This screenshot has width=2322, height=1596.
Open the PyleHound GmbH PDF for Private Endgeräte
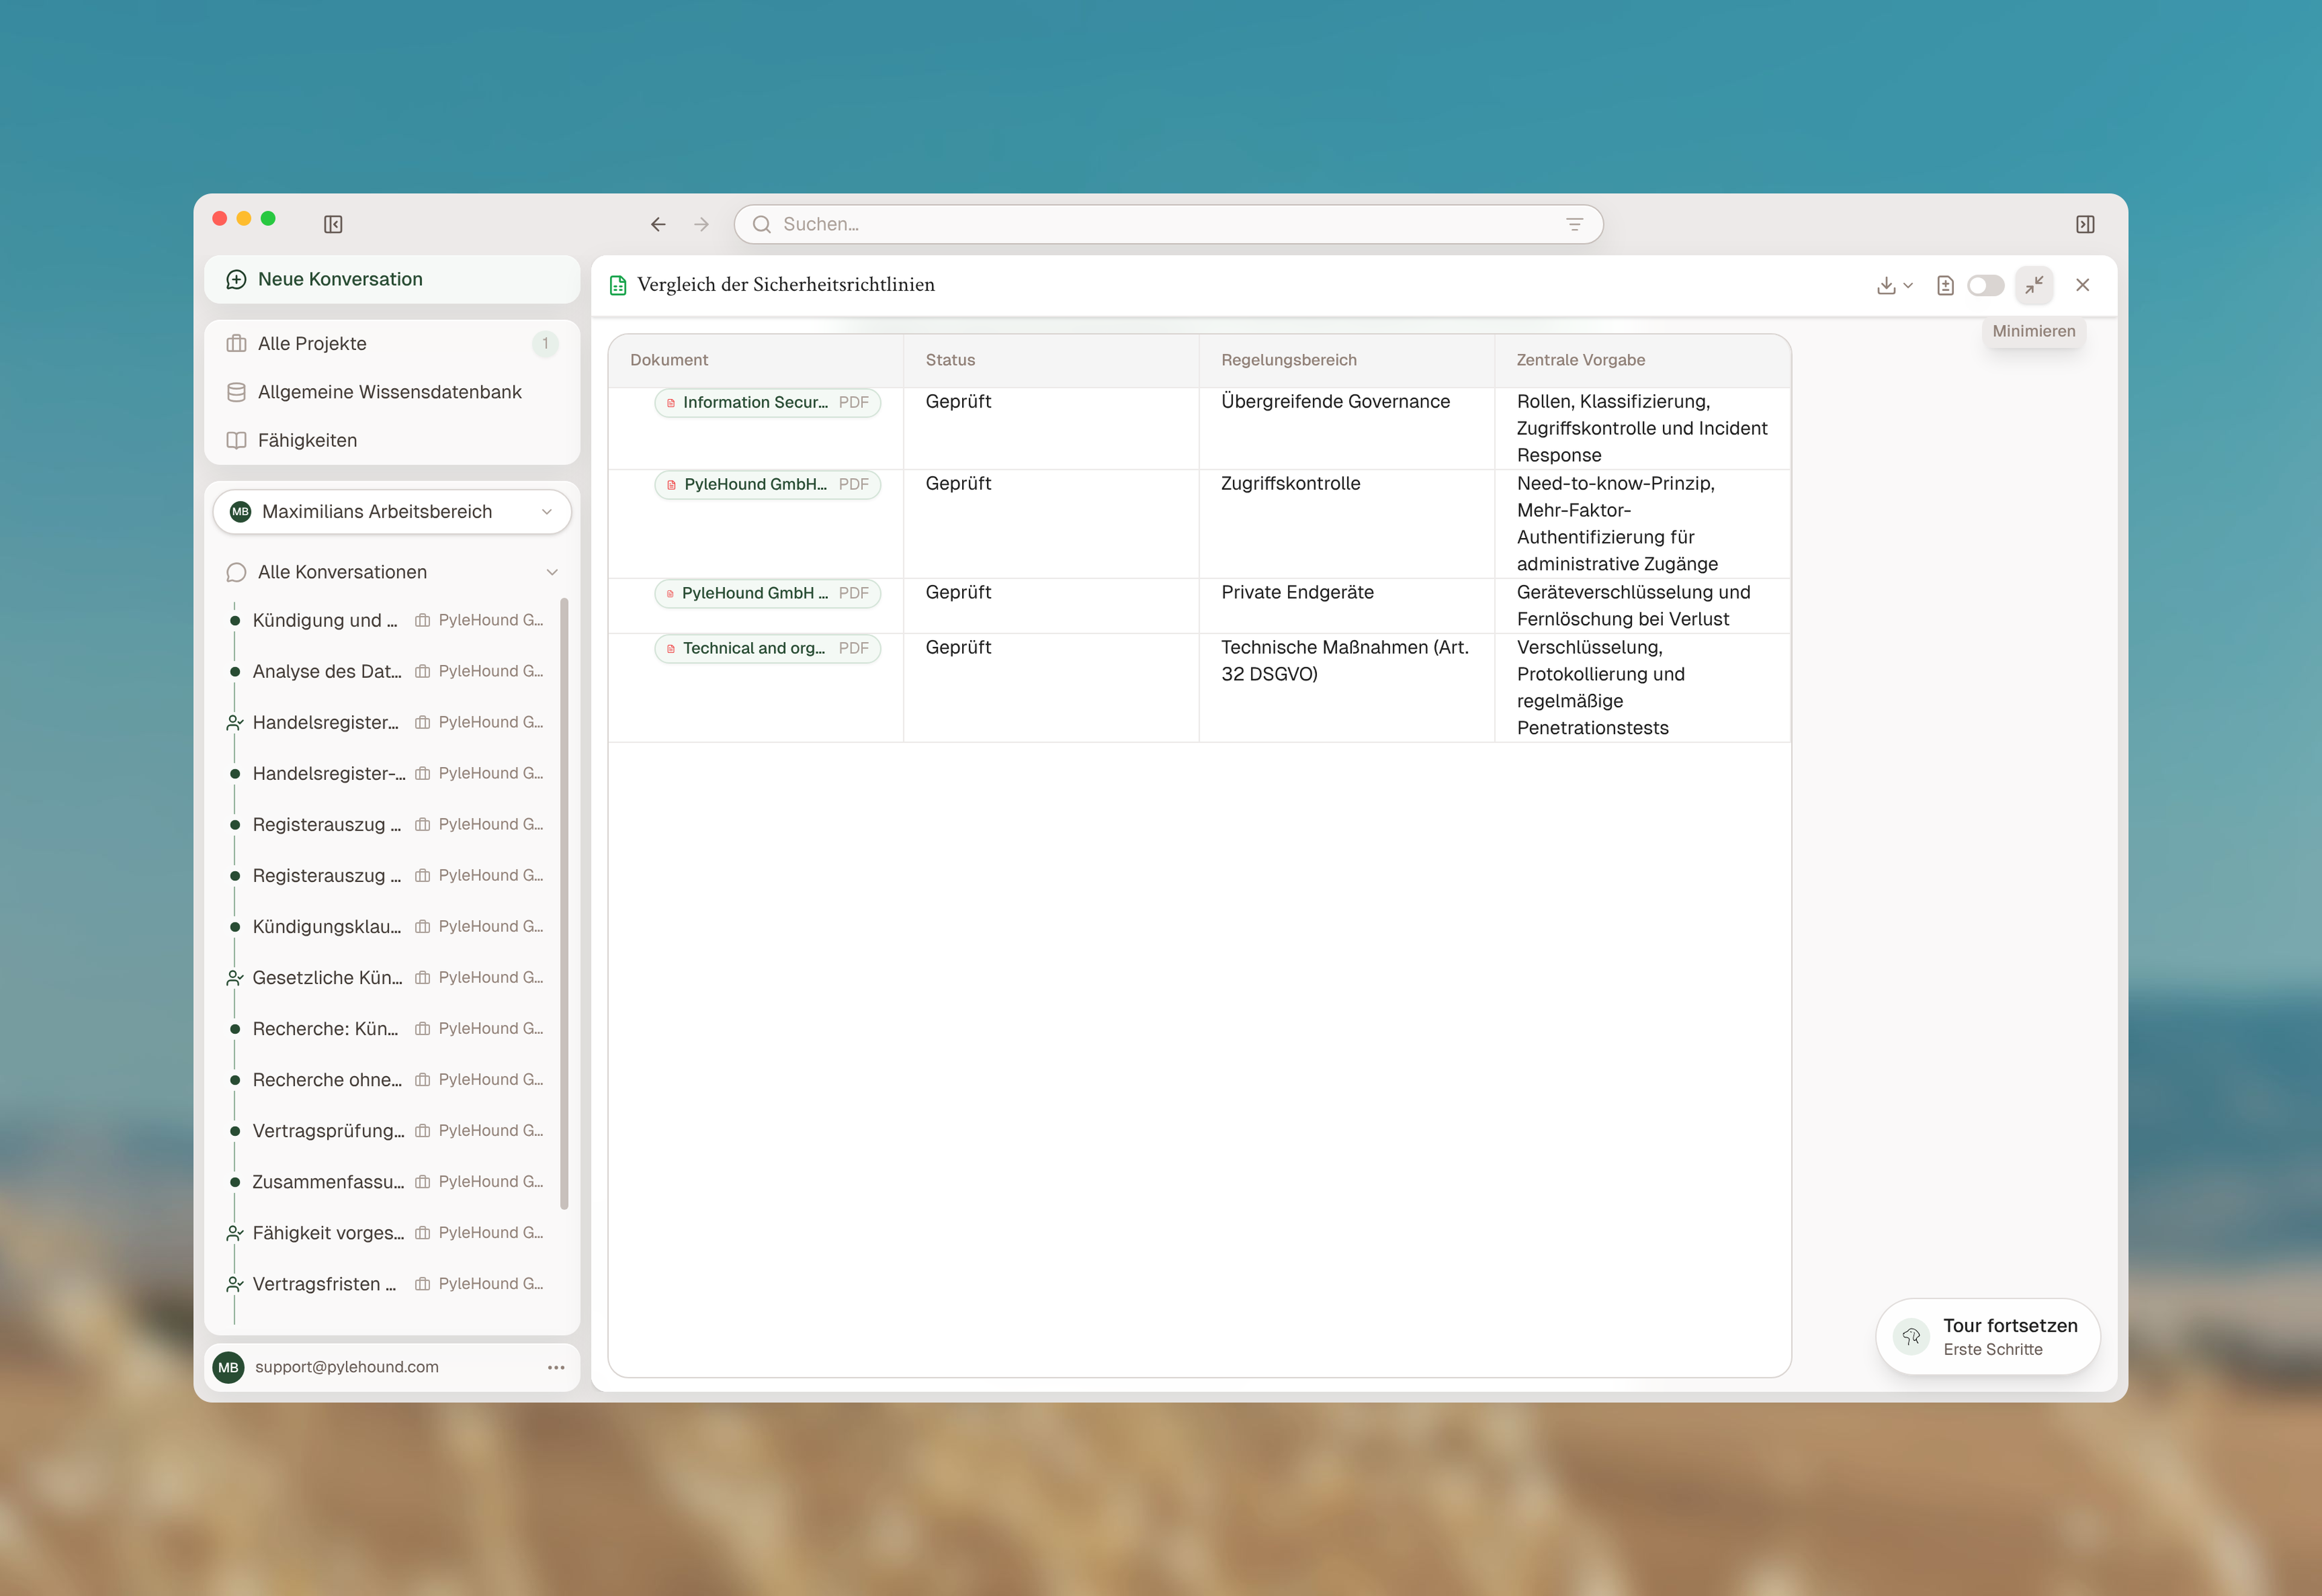click(767, 593)
